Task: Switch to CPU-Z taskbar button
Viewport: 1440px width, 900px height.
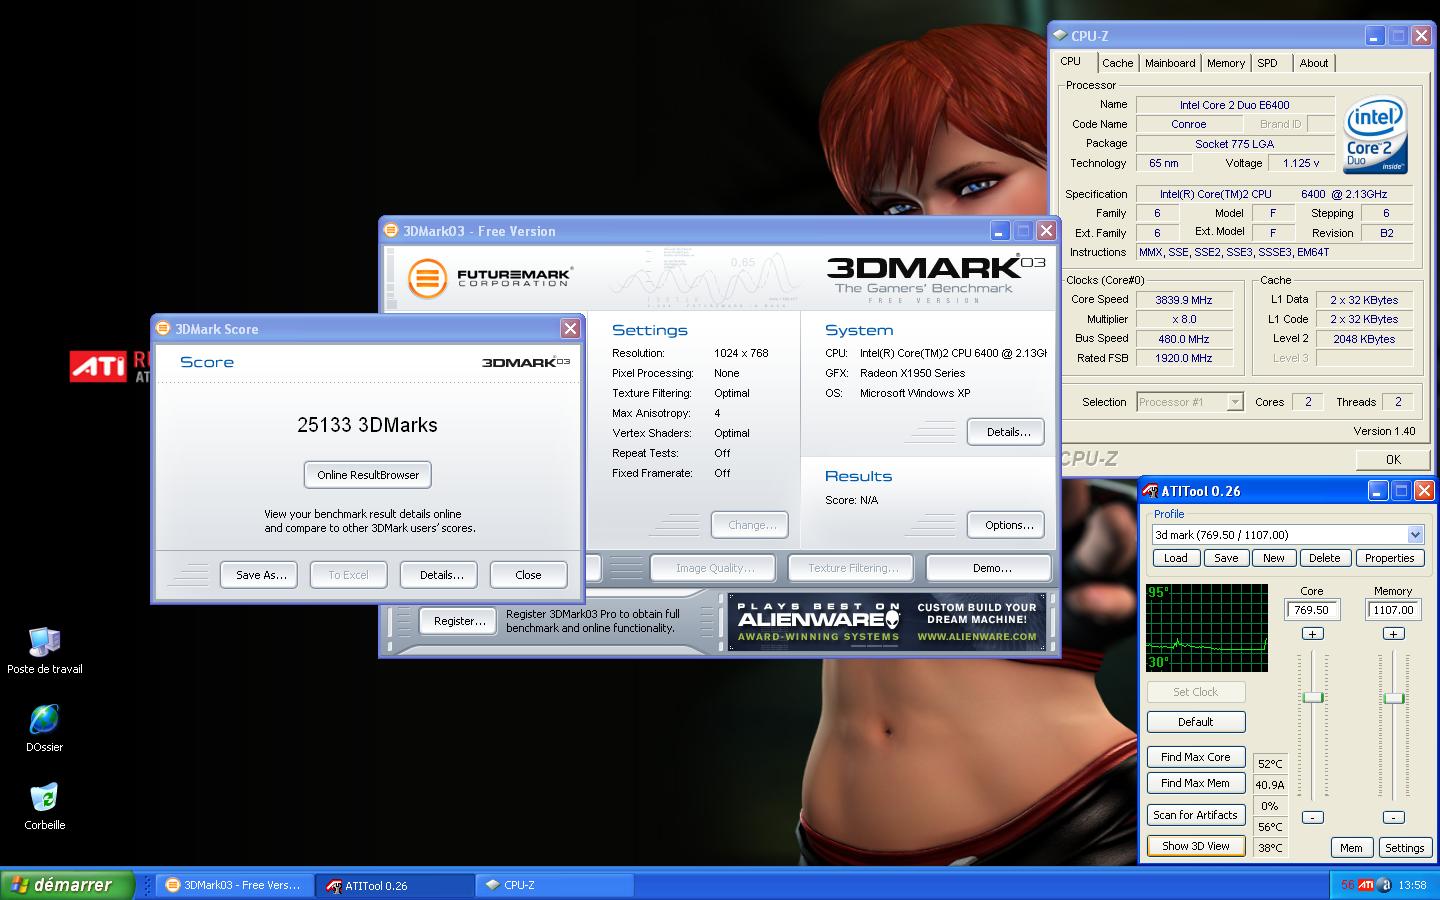Action: pyautogui.click(x=555, y=885)
